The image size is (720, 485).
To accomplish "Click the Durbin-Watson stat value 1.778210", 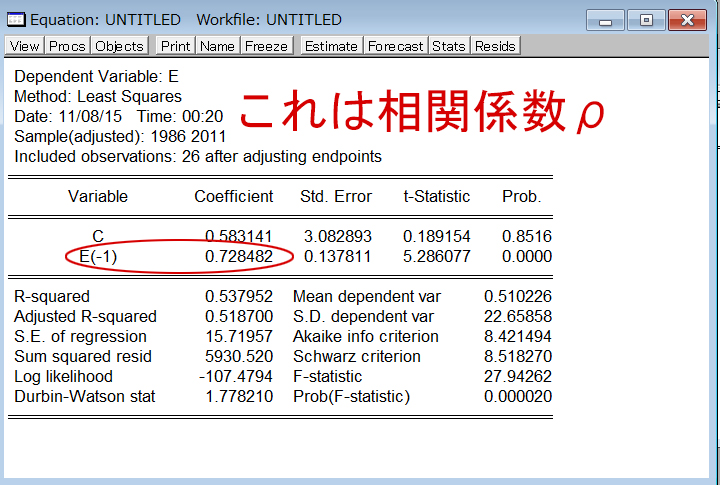I will pos(239,397).
